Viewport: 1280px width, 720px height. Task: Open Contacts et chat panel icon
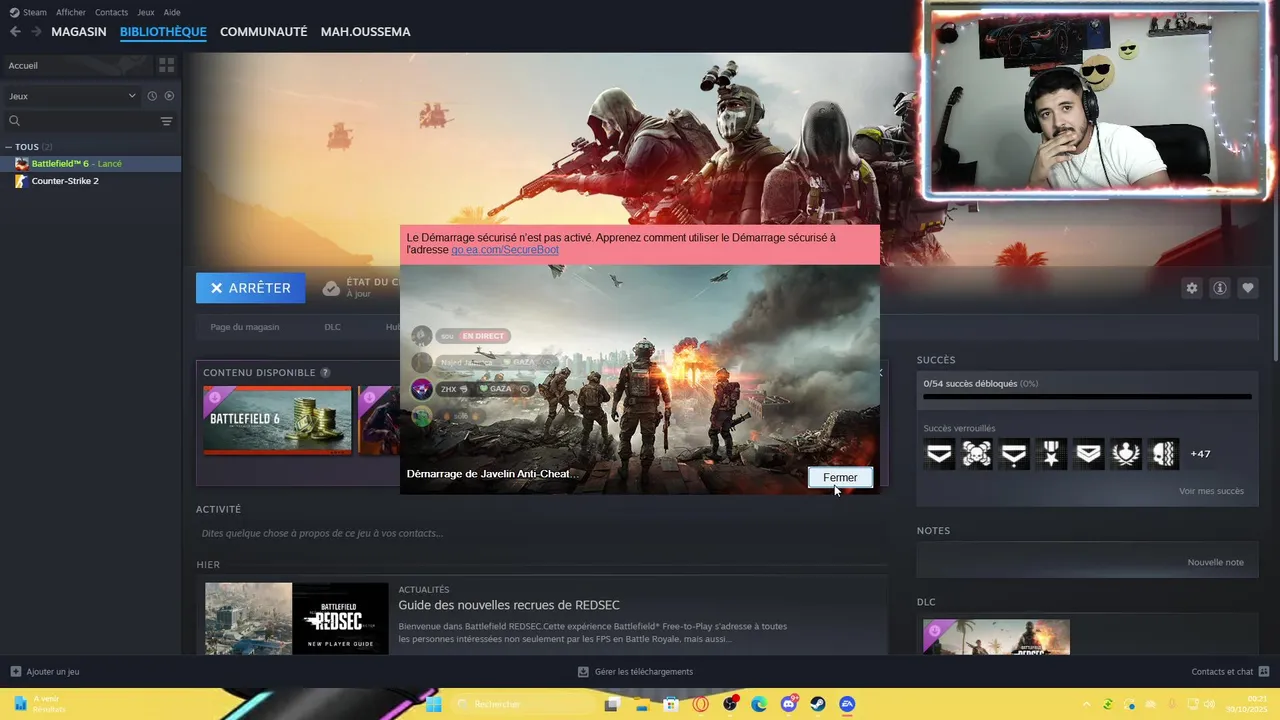(x=1264, y=672)
